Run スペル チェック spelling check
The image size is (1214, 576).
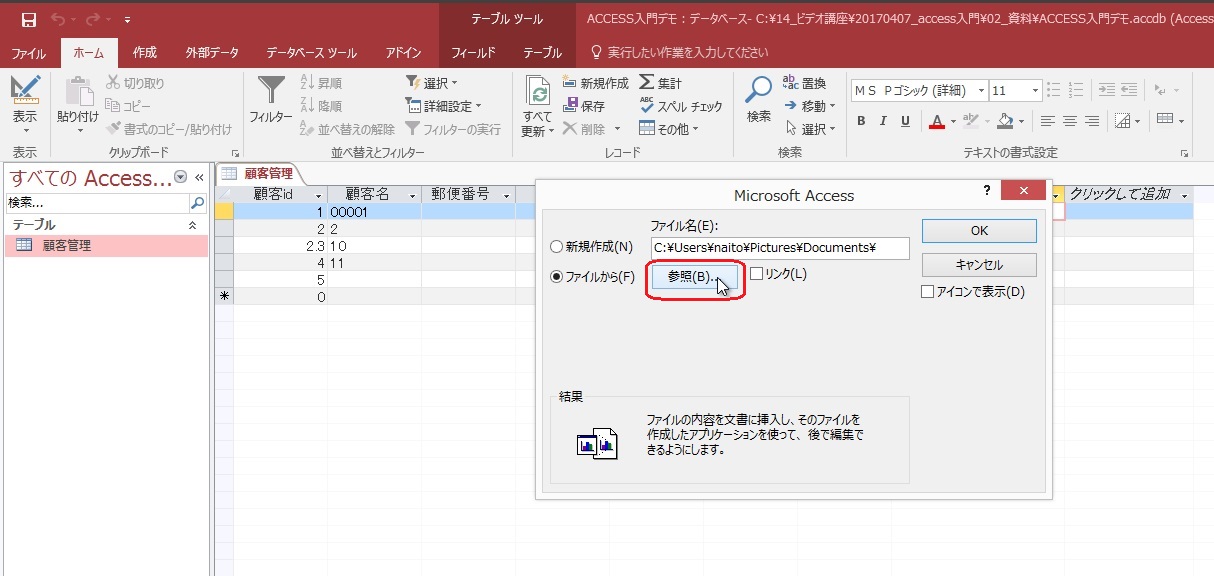(x=681, y=106)
